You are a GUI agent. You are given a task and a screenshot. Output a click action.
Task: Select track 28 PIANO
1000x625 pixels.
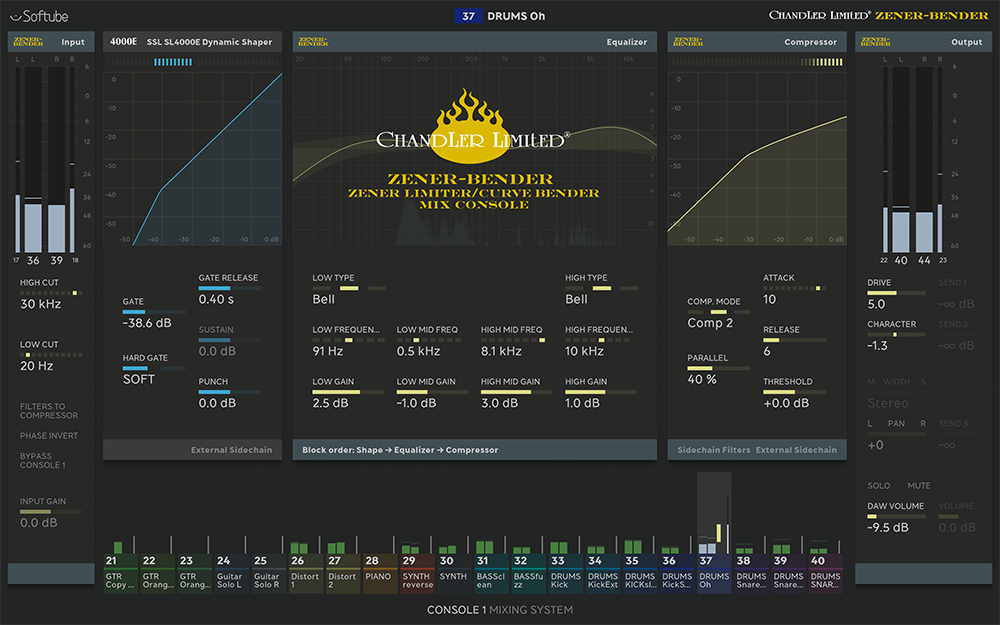pyautogui.click(x=378, y=574)
